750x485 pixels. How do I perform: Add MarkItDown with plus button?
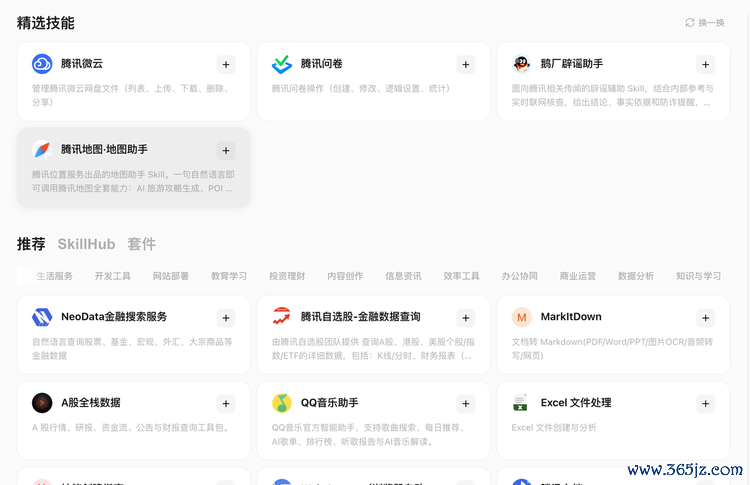click(706, 318)
